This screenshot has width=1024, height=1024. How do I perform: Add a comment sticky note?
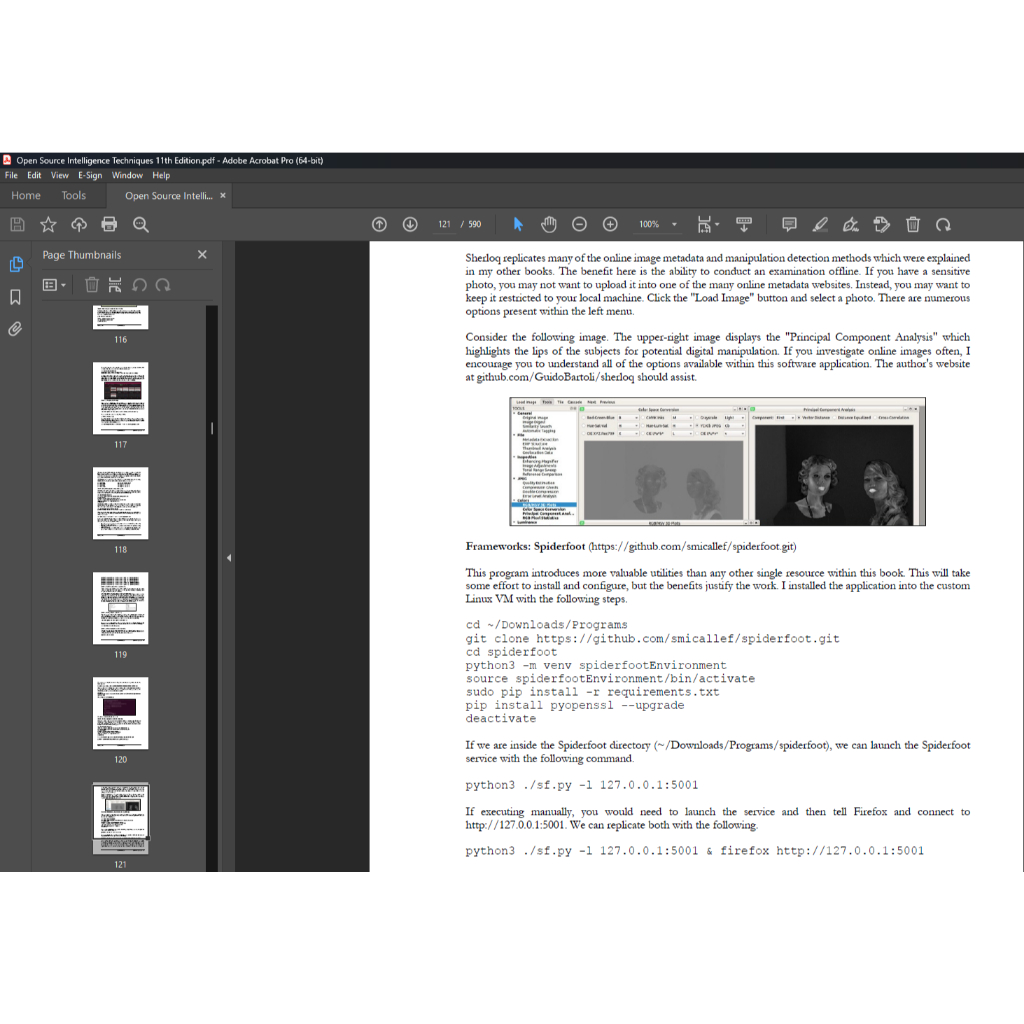tap(789, 225)
